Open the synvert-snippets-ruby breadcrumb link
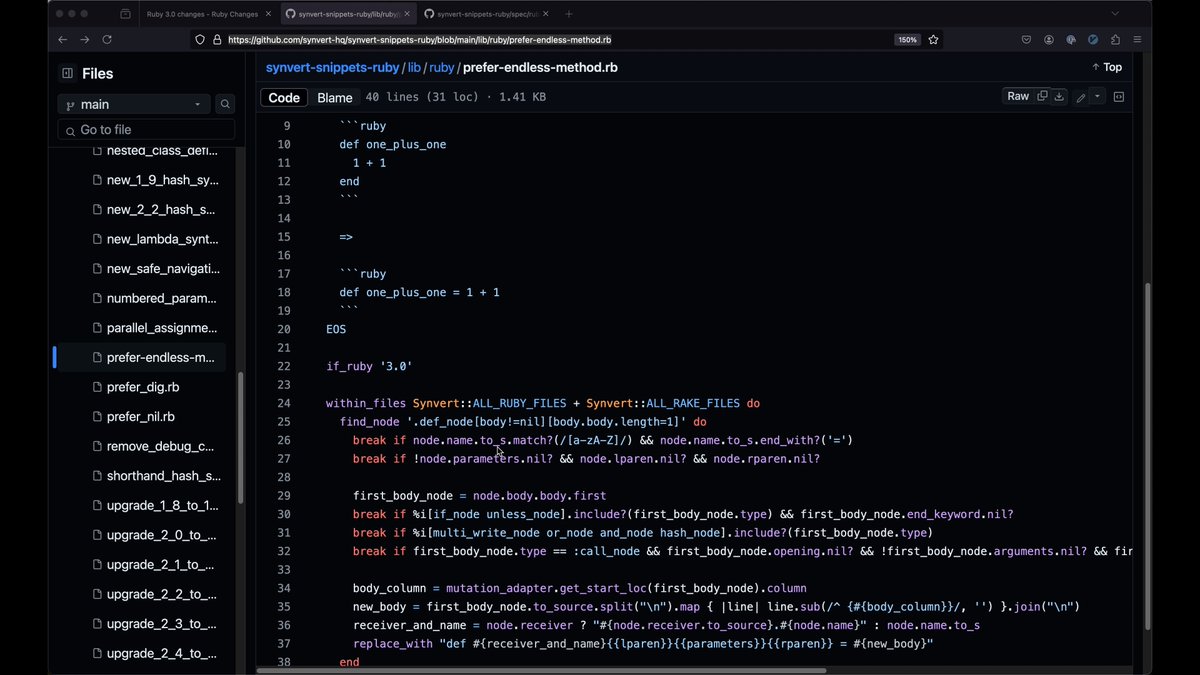 [332, 68]
